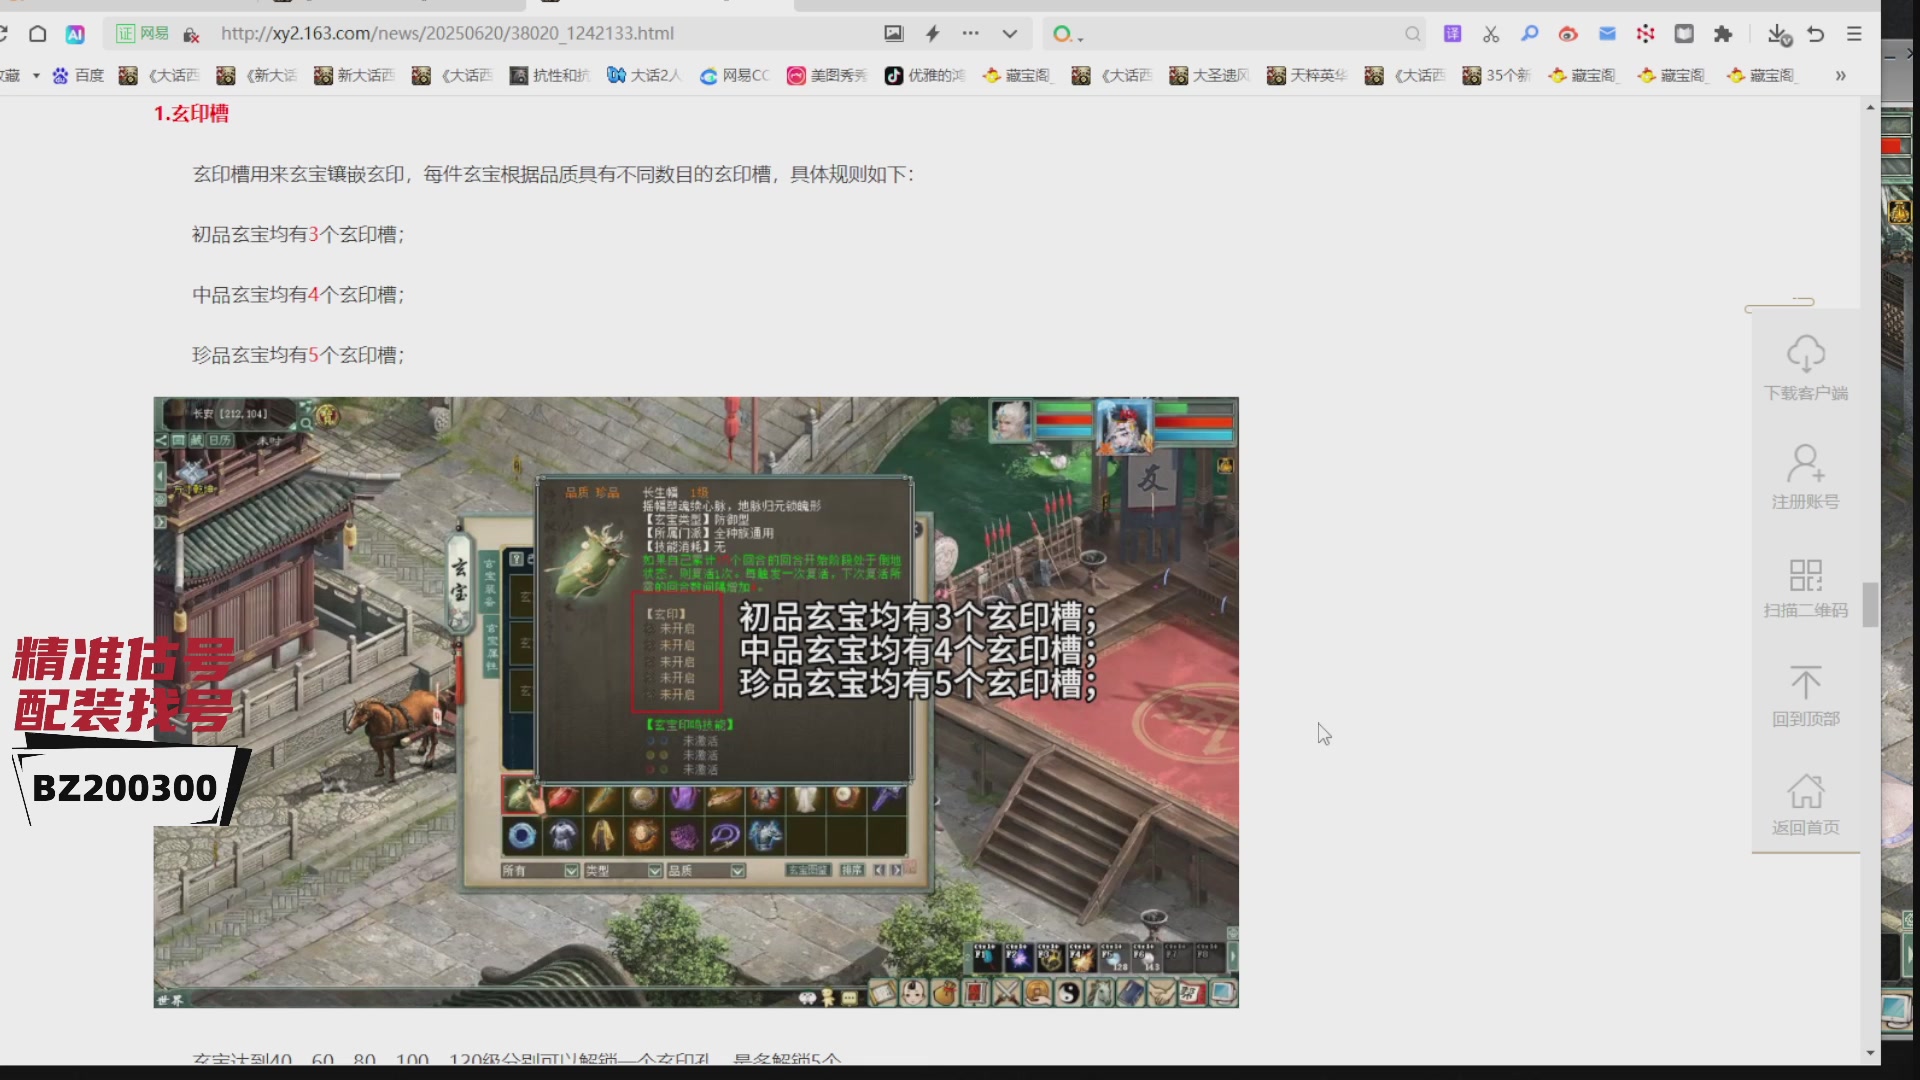Open the 优雅的 TikTok bookmark

[x=925, y=75]
